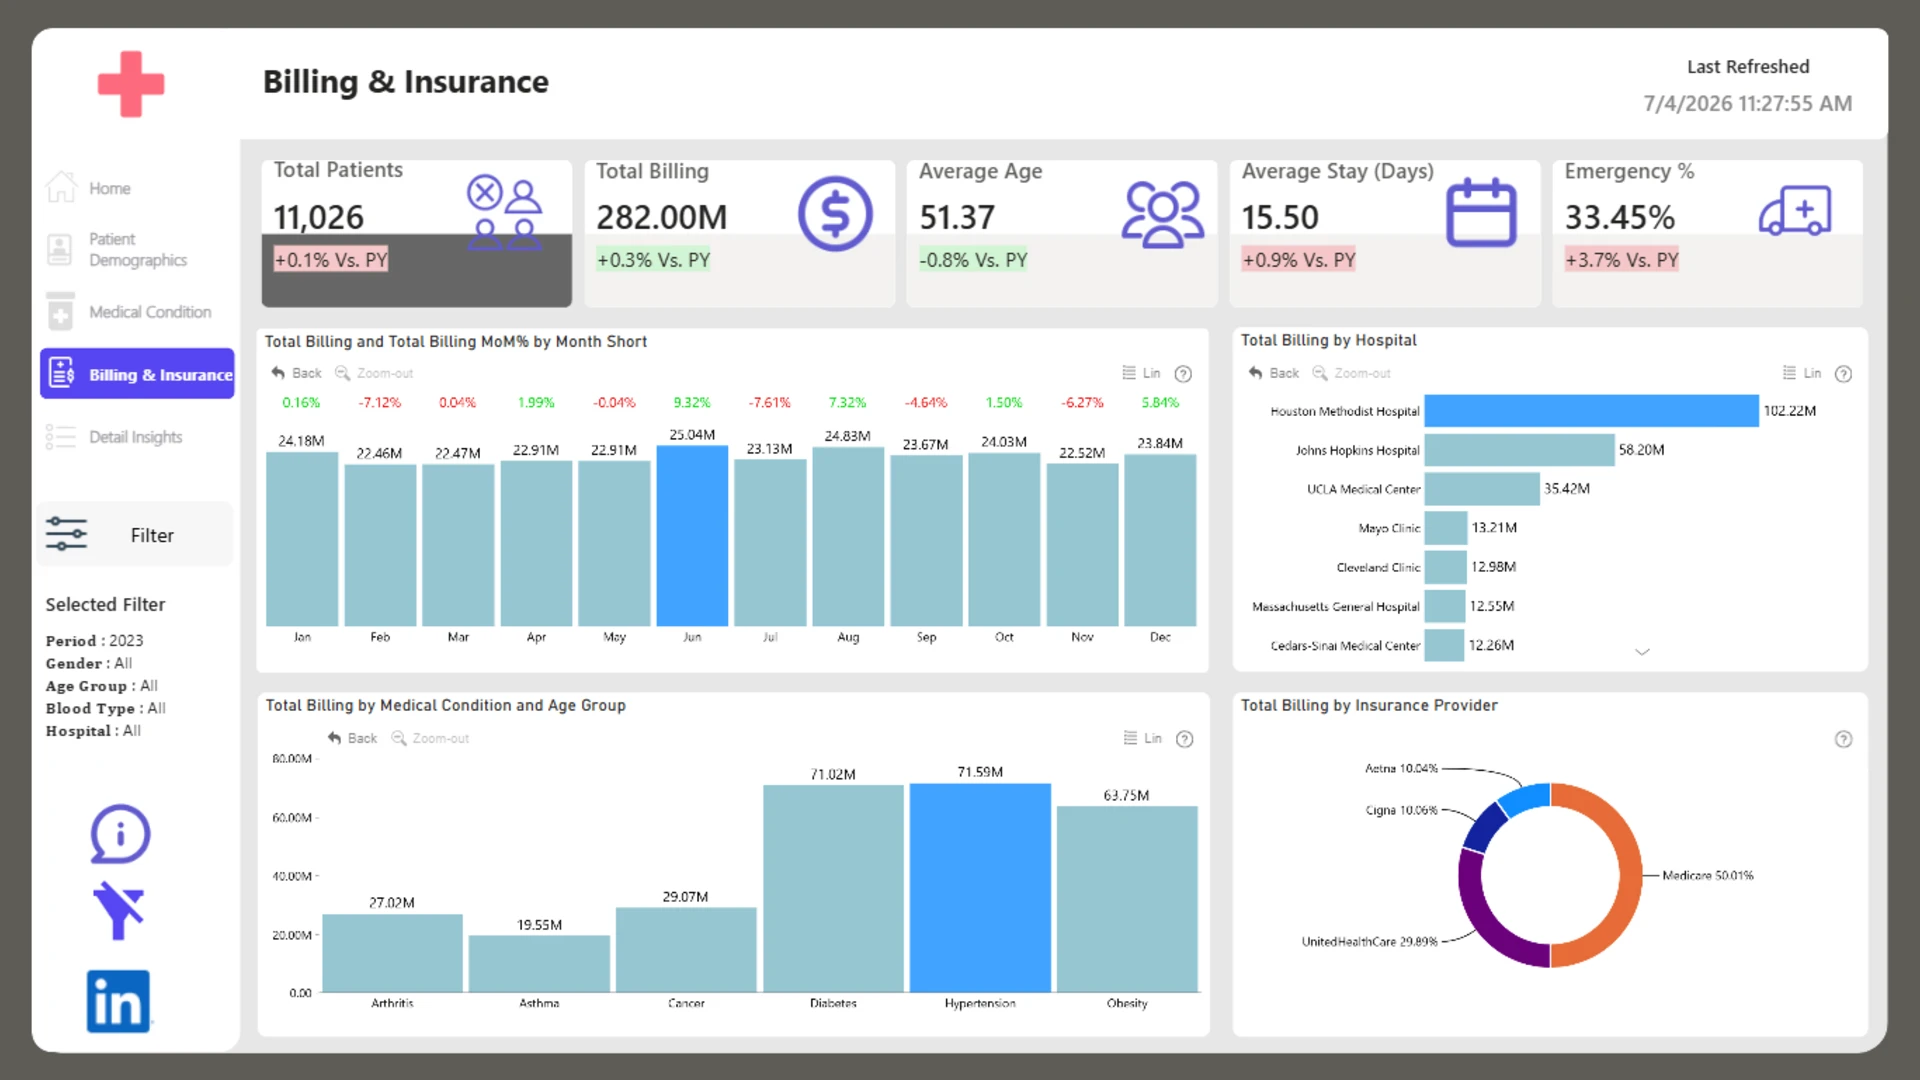The height and width of the screenshot is (1080, 1920).
Task: Select the Cancer billing bar
Action: tap(686, 950)
